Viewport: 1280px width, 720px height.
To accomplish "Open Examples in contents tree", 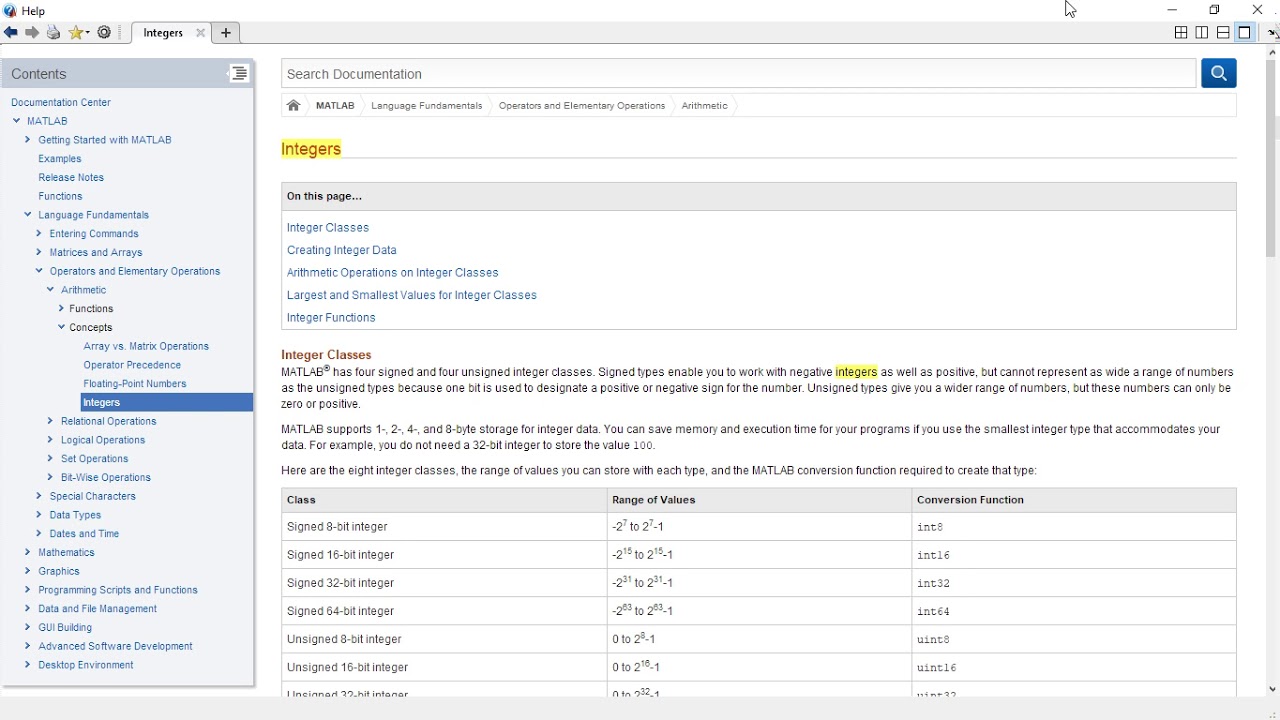I will 60,159.
